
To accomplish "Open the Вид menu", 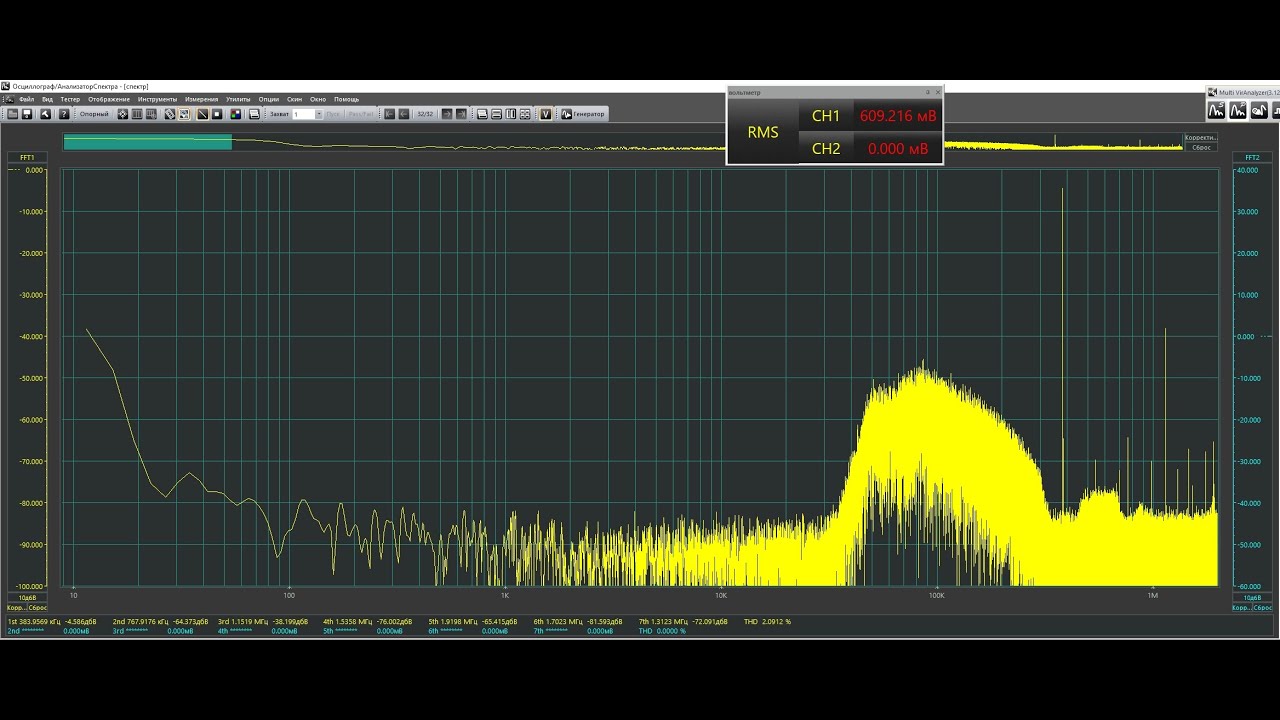I will point(47,99).
